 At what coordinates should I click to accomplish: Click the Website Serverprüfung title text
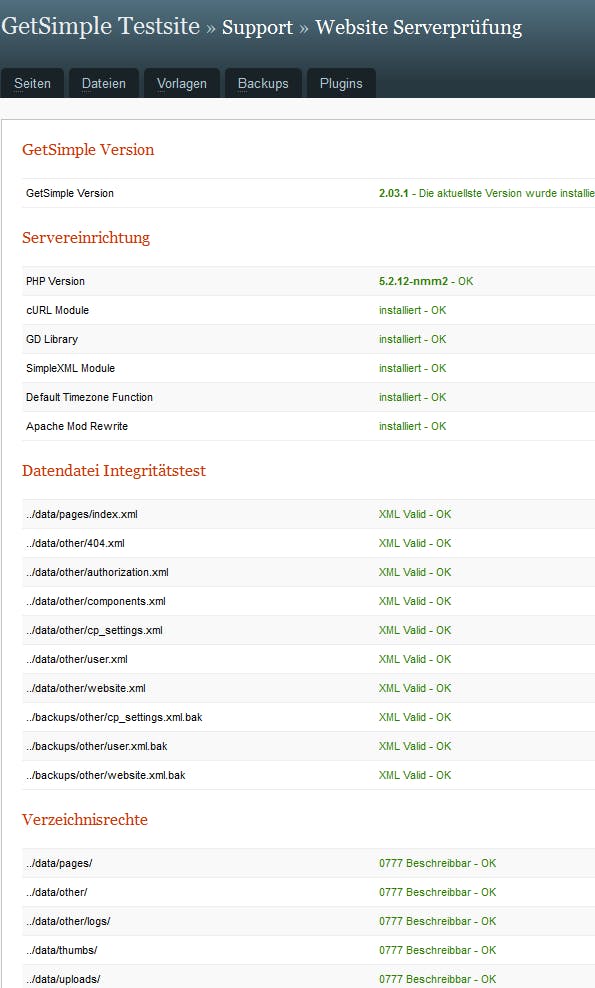coord(419,28)
